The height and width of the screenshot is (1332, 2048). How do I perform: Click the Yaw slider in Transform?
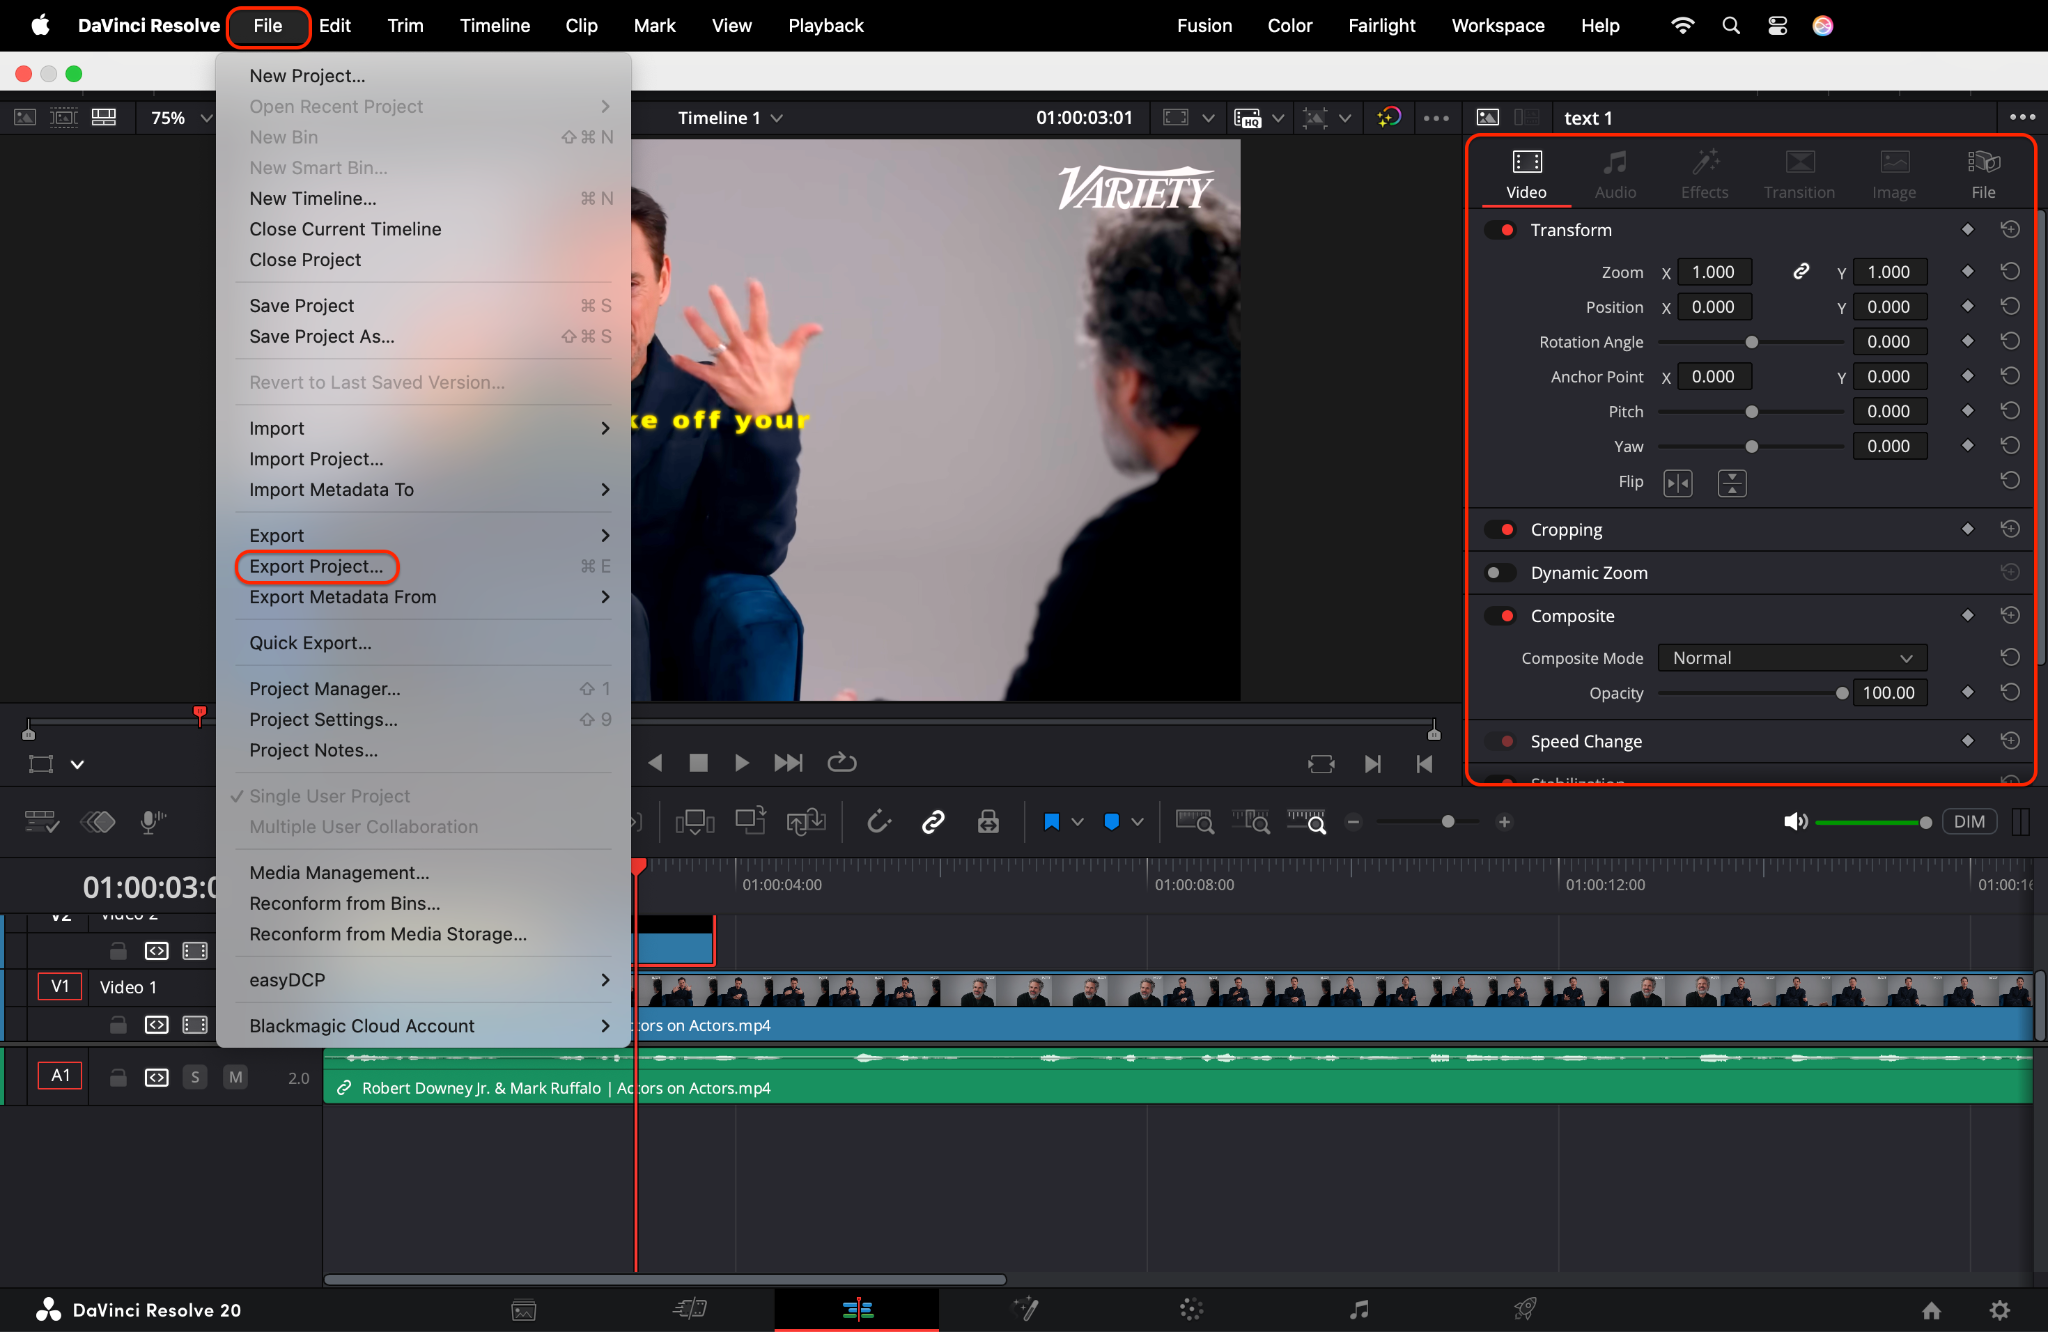[1751, 446]
